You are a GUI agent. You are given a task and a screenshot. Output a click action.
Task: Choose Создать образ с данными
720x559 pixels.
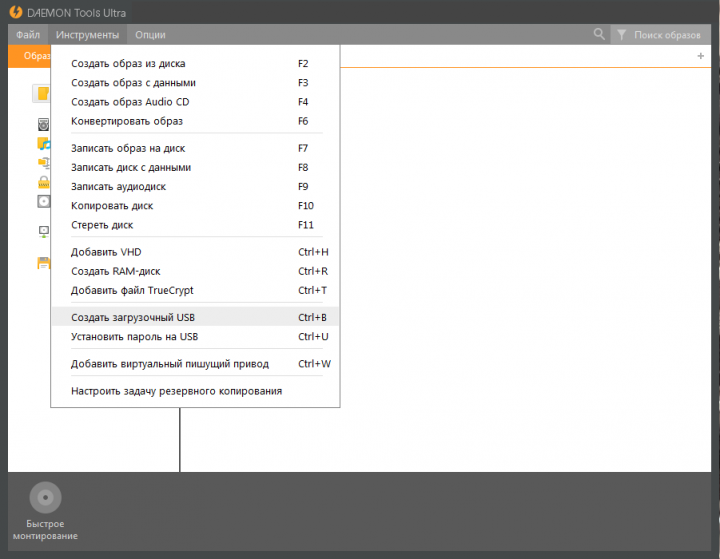[x=195, y=83]
